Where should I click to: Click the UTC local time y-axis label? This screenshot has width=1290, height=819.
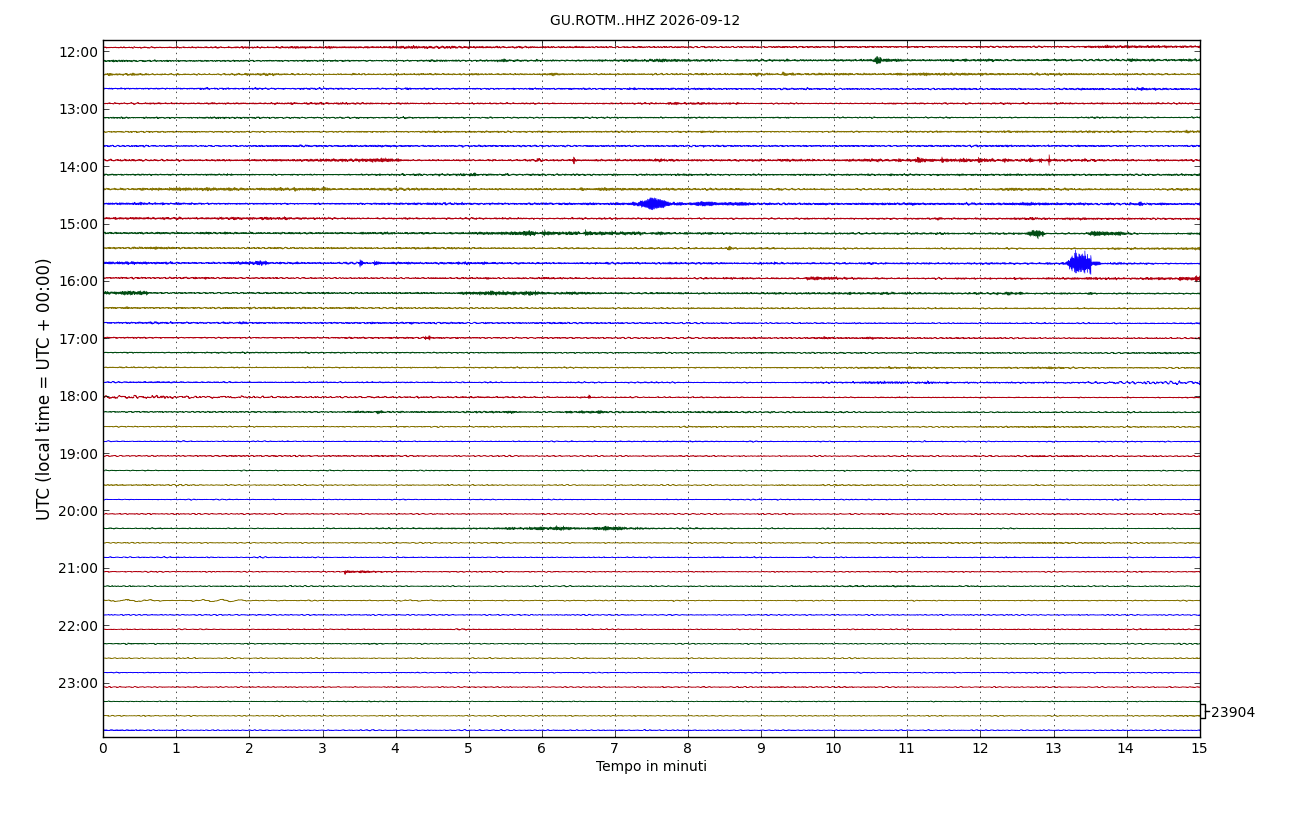tap(44, 389)
